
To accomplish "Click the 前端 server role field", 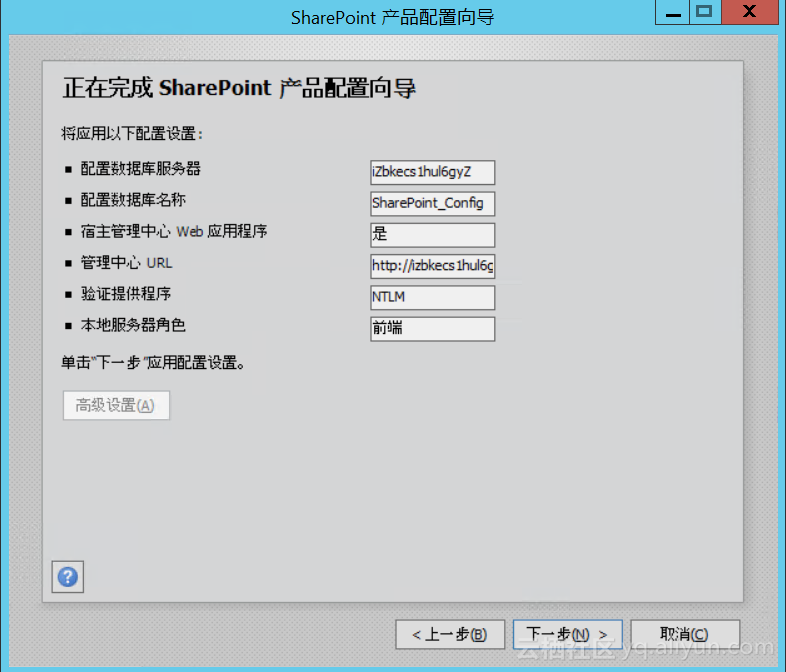I will [x=433, y=329].
